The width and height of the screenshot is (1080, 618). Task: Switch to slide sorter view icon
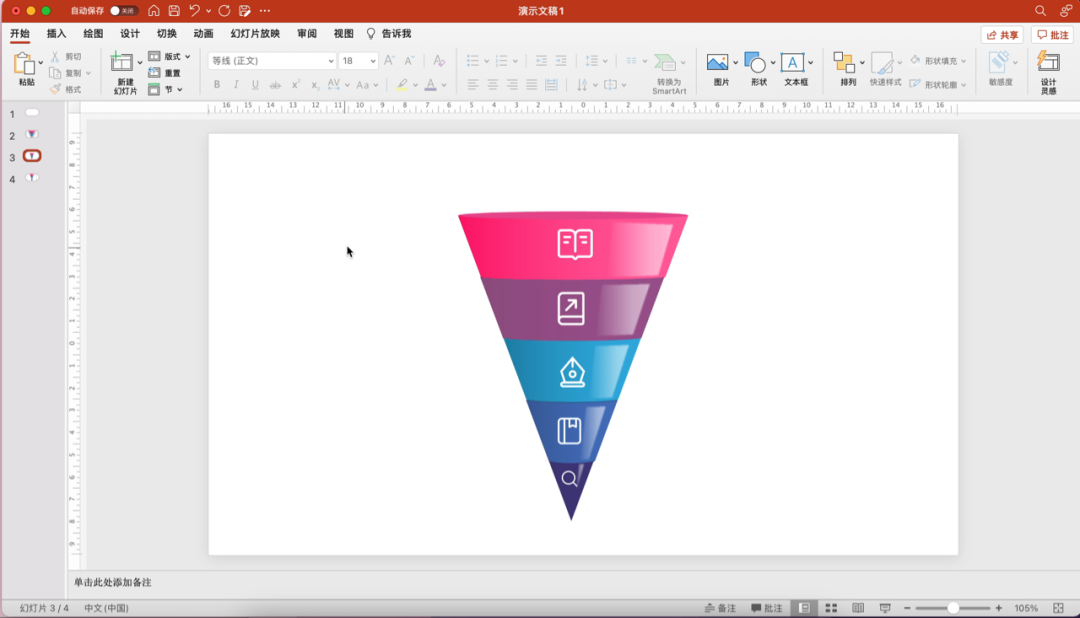click(831, 608)
